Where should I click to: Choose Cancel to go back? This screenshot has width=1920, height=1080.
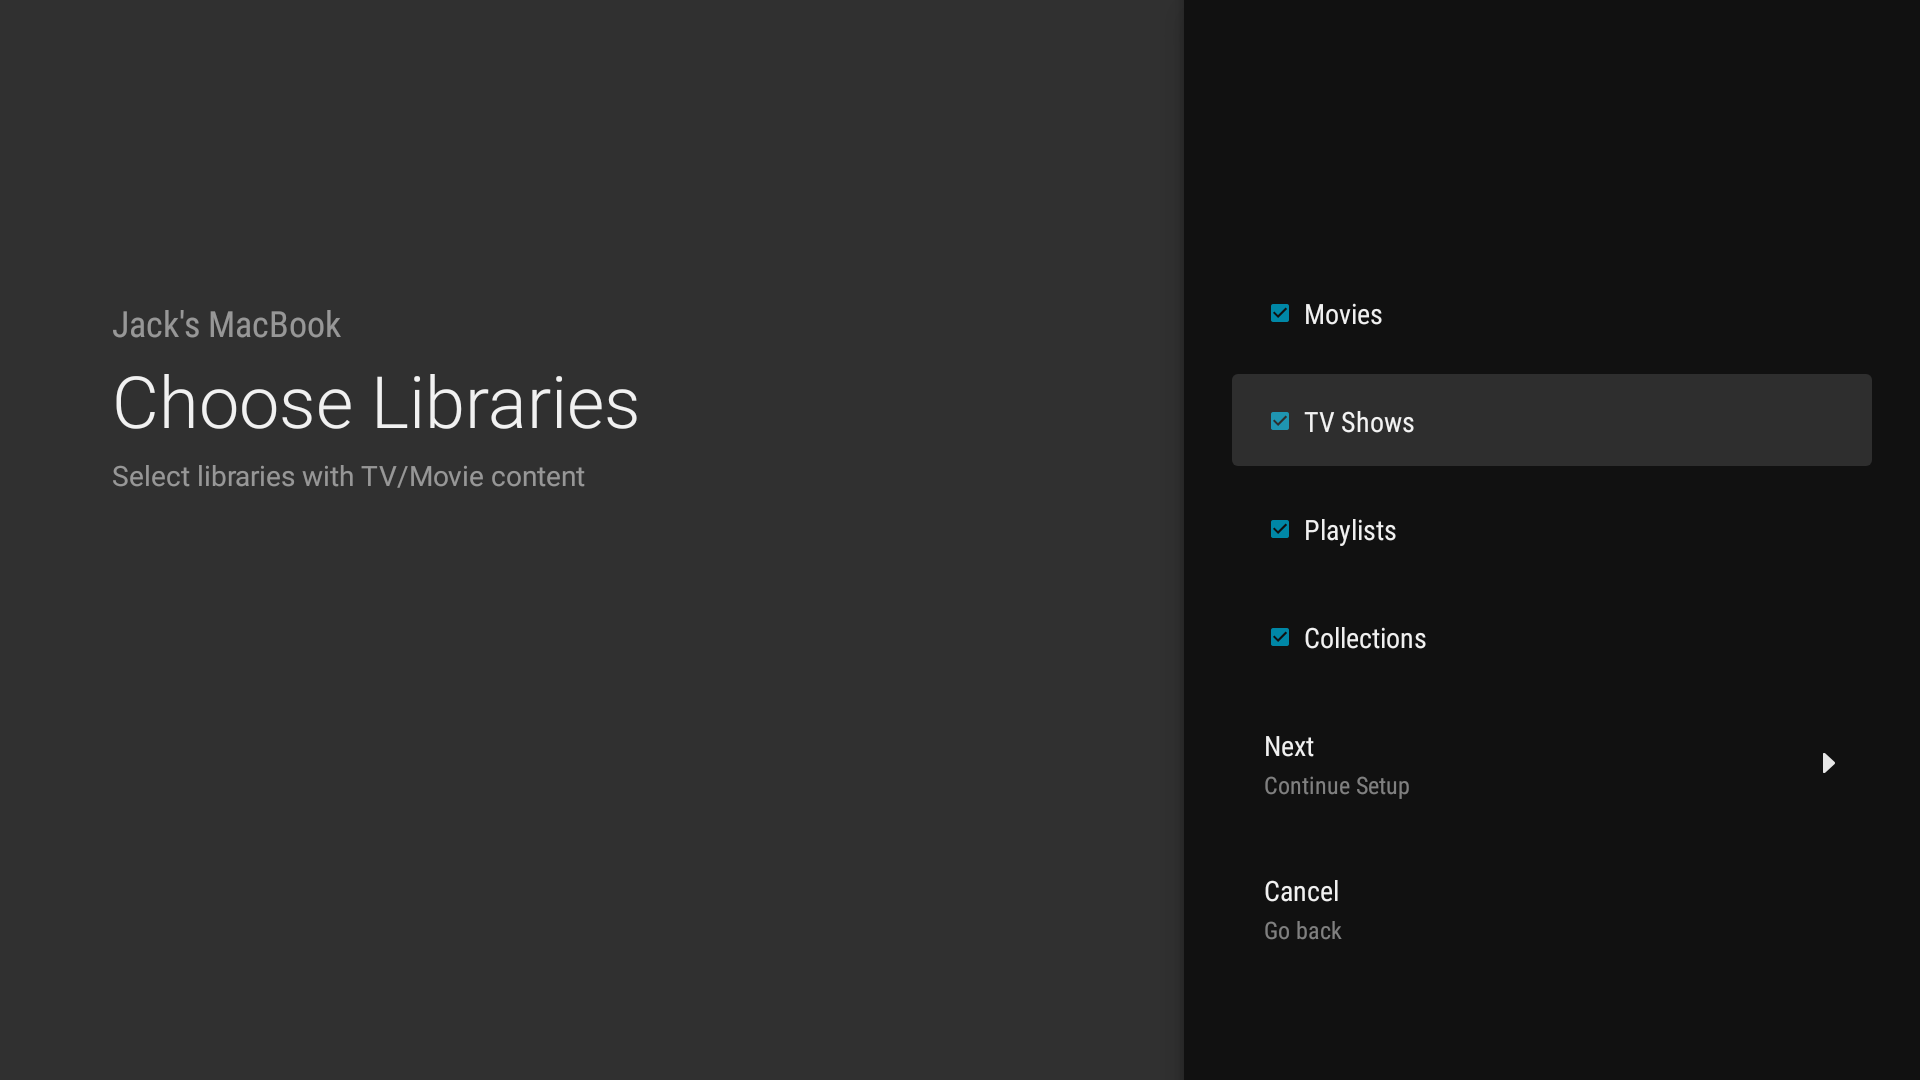1551,910
